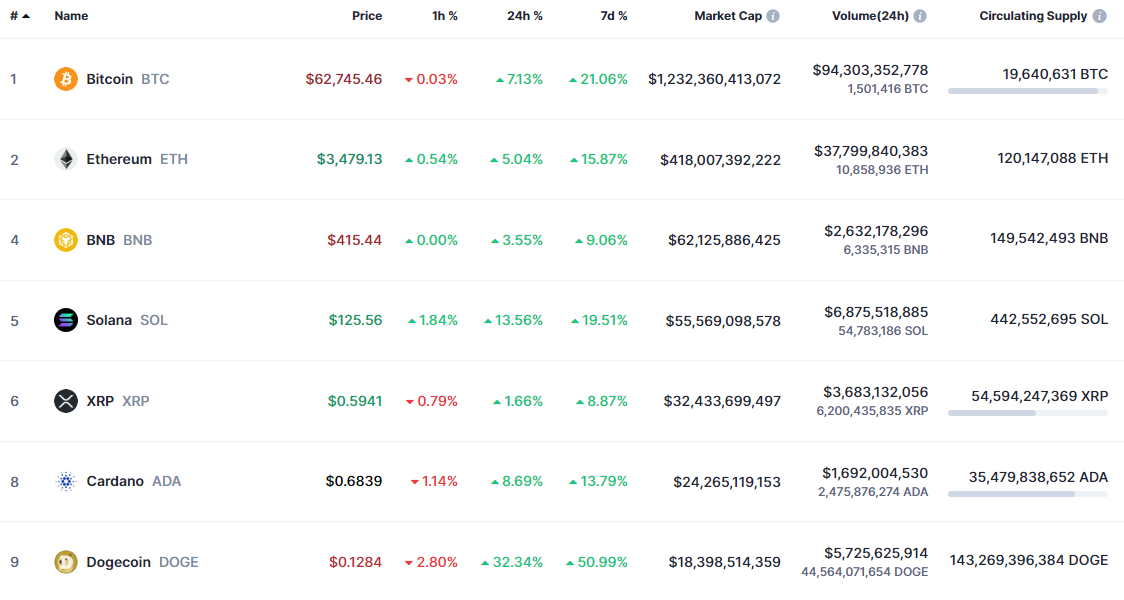Click the Solana price $125.56
The image size is (1124, 600).
pyautogui.click(x=356, y=320)
